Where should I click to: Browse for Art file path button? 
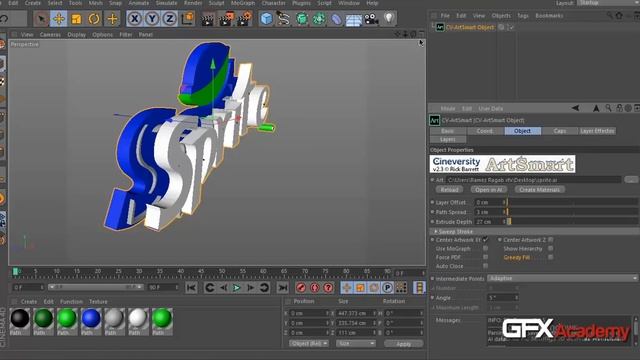631,180
